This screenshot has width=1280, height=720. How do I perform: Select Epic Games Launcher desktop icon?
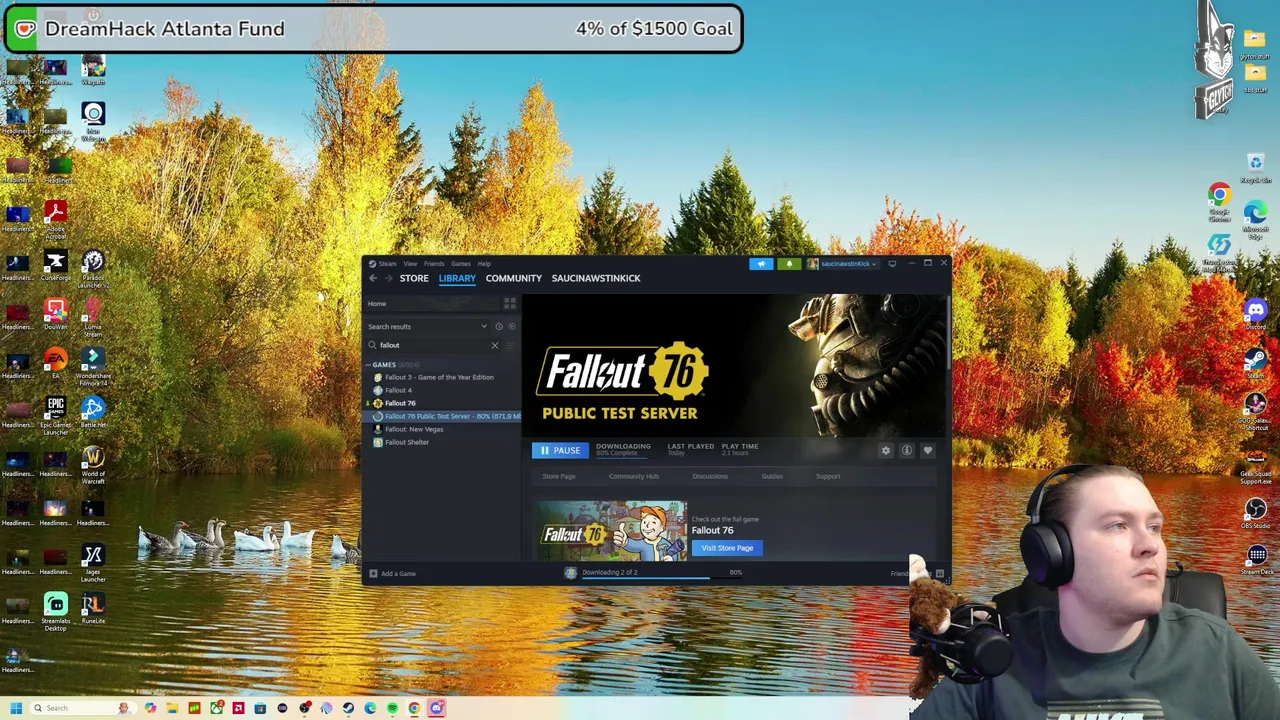[55, 415]
